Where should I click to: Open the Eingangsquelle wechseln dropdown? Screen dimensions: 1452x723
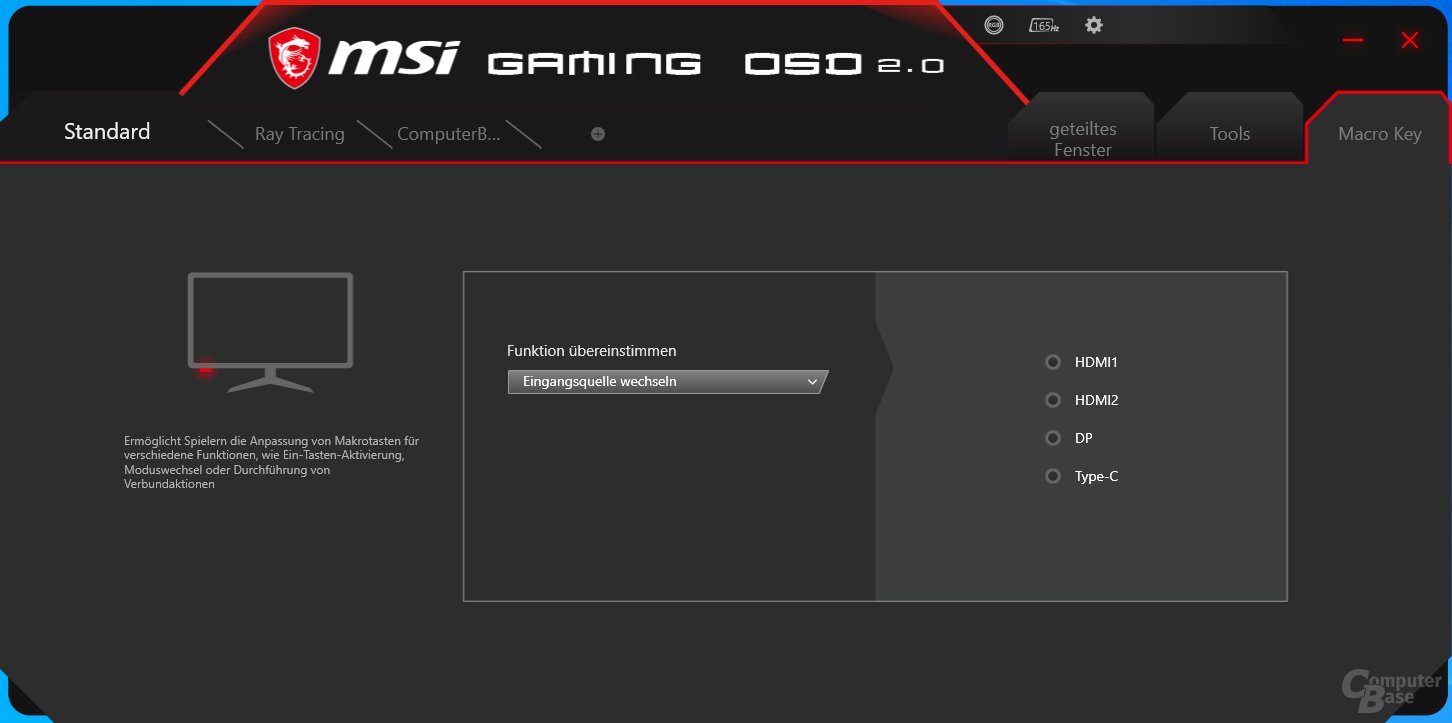[x=667, y=381]
